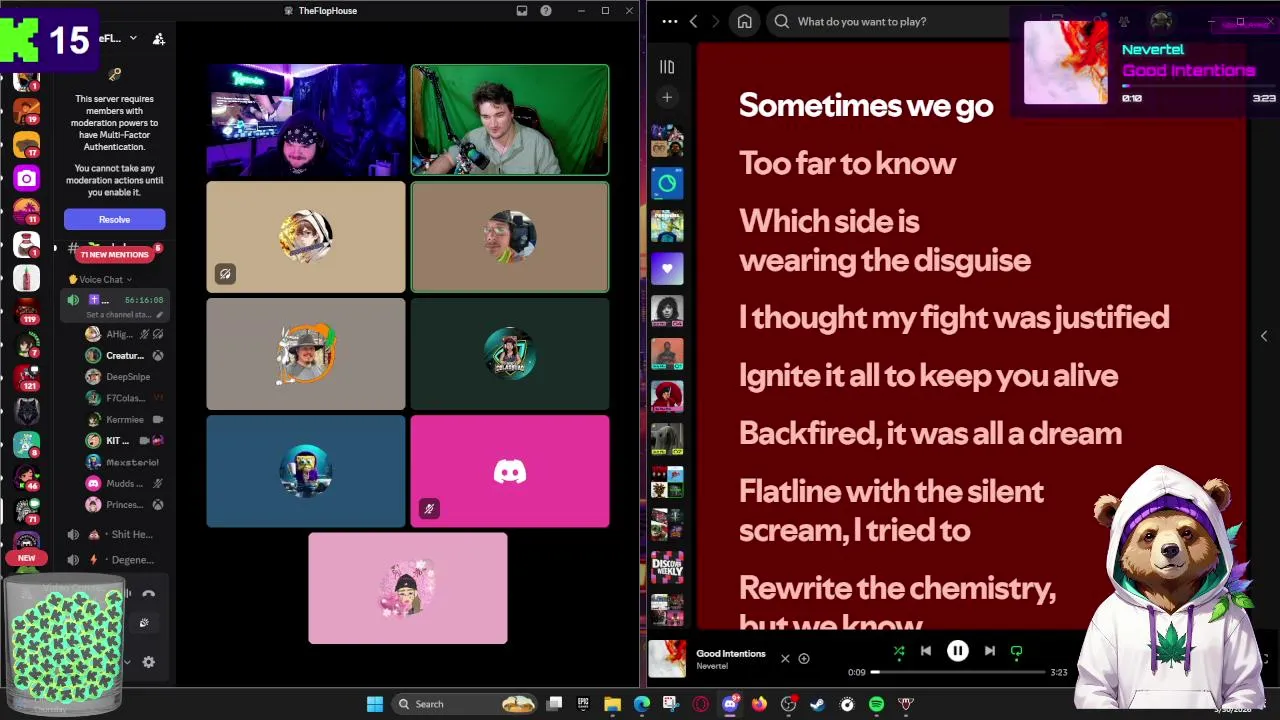Open Task View on the taskbar
The width and height of the screenshot is (1280, 720).
coord(555,704)
